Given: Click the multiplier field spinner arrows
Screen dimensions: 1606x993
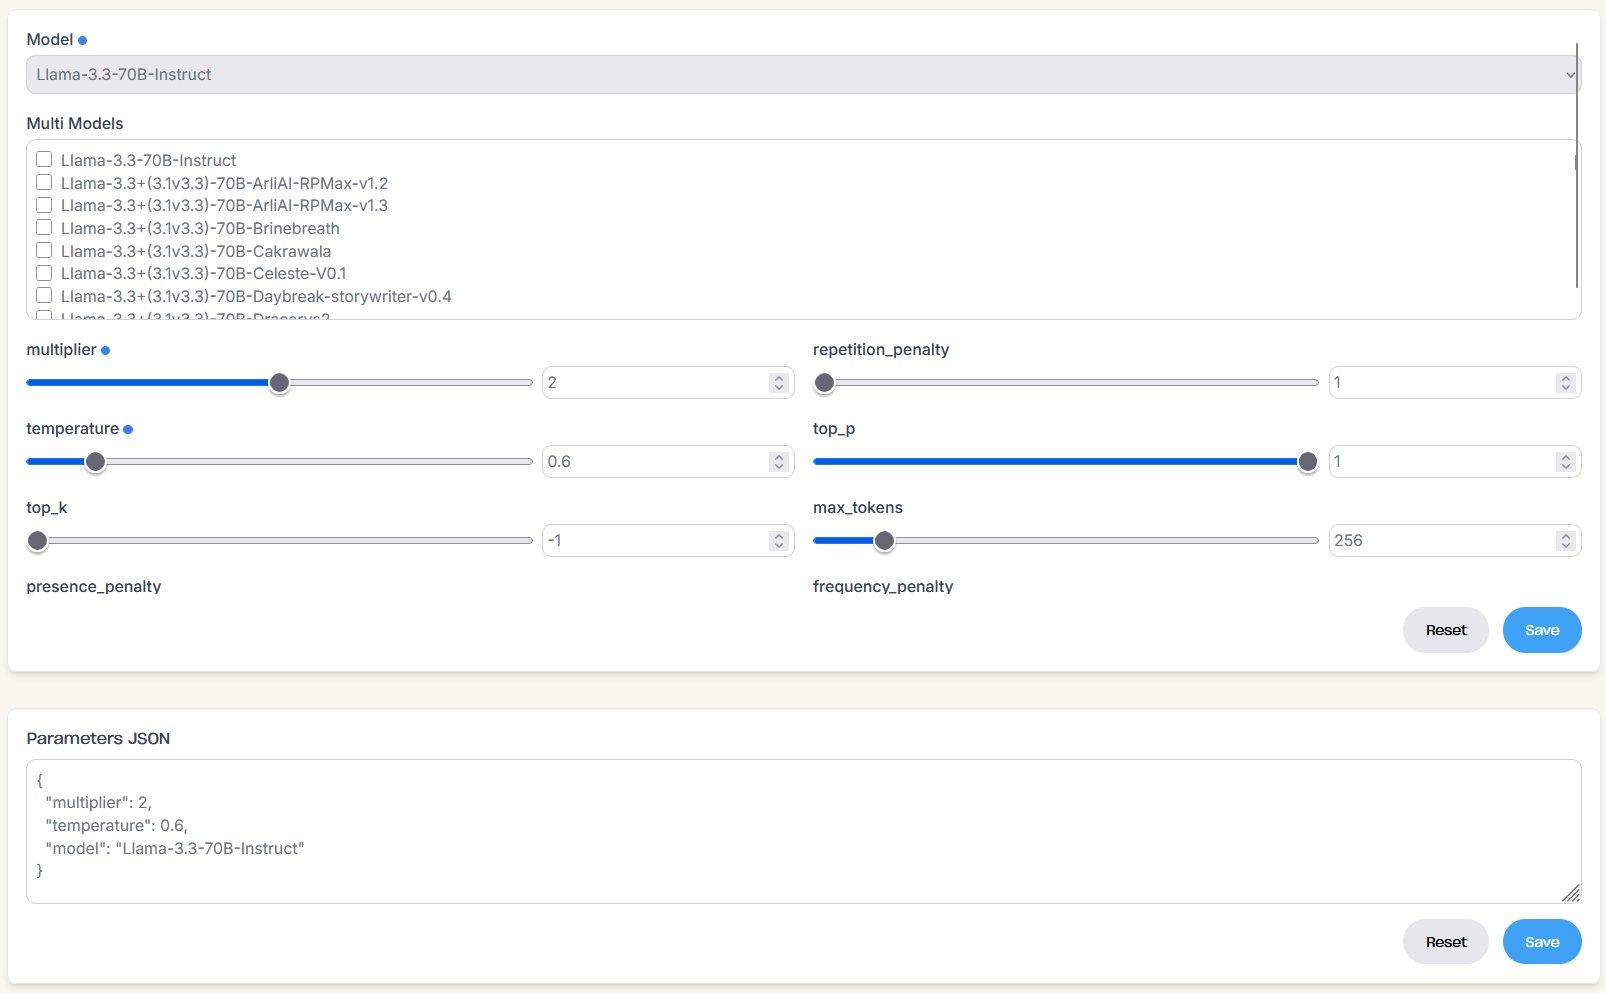Looking at the screenshot, I should (x=779, y=382).
